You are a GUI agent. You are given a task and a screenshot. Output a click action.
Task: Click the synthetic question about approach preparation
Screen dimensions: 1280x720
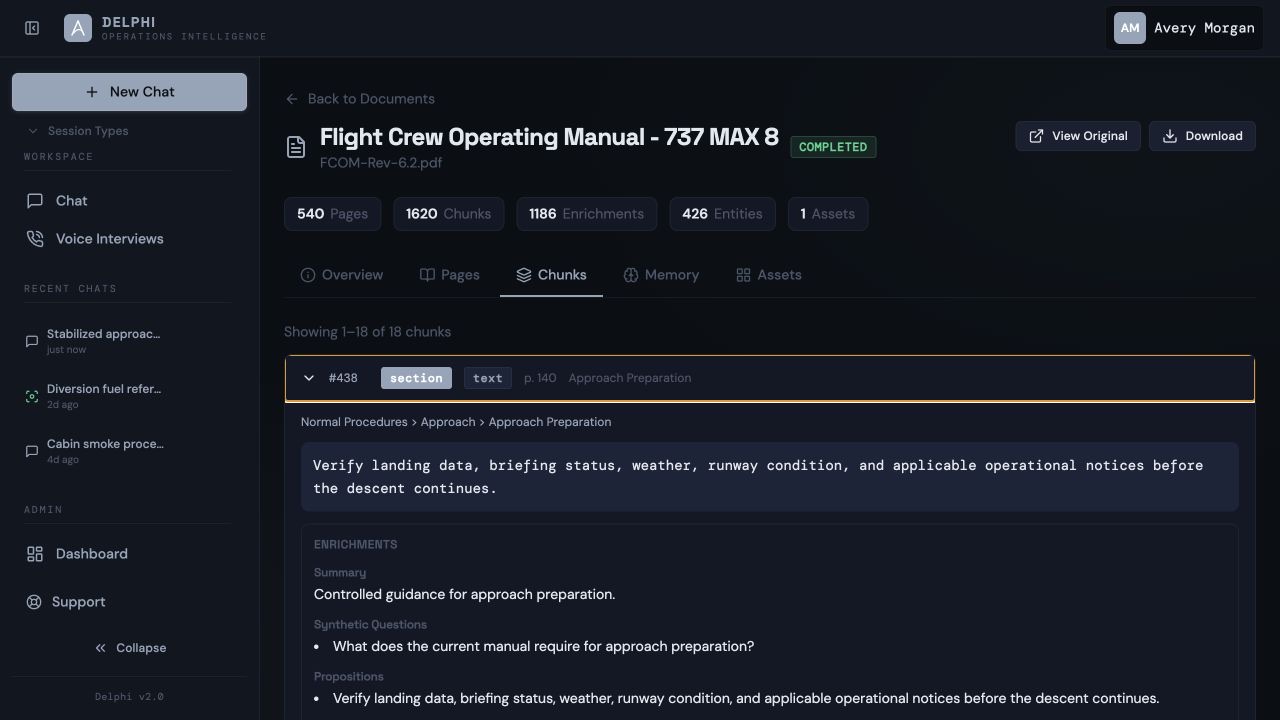(x=543, y=646)
